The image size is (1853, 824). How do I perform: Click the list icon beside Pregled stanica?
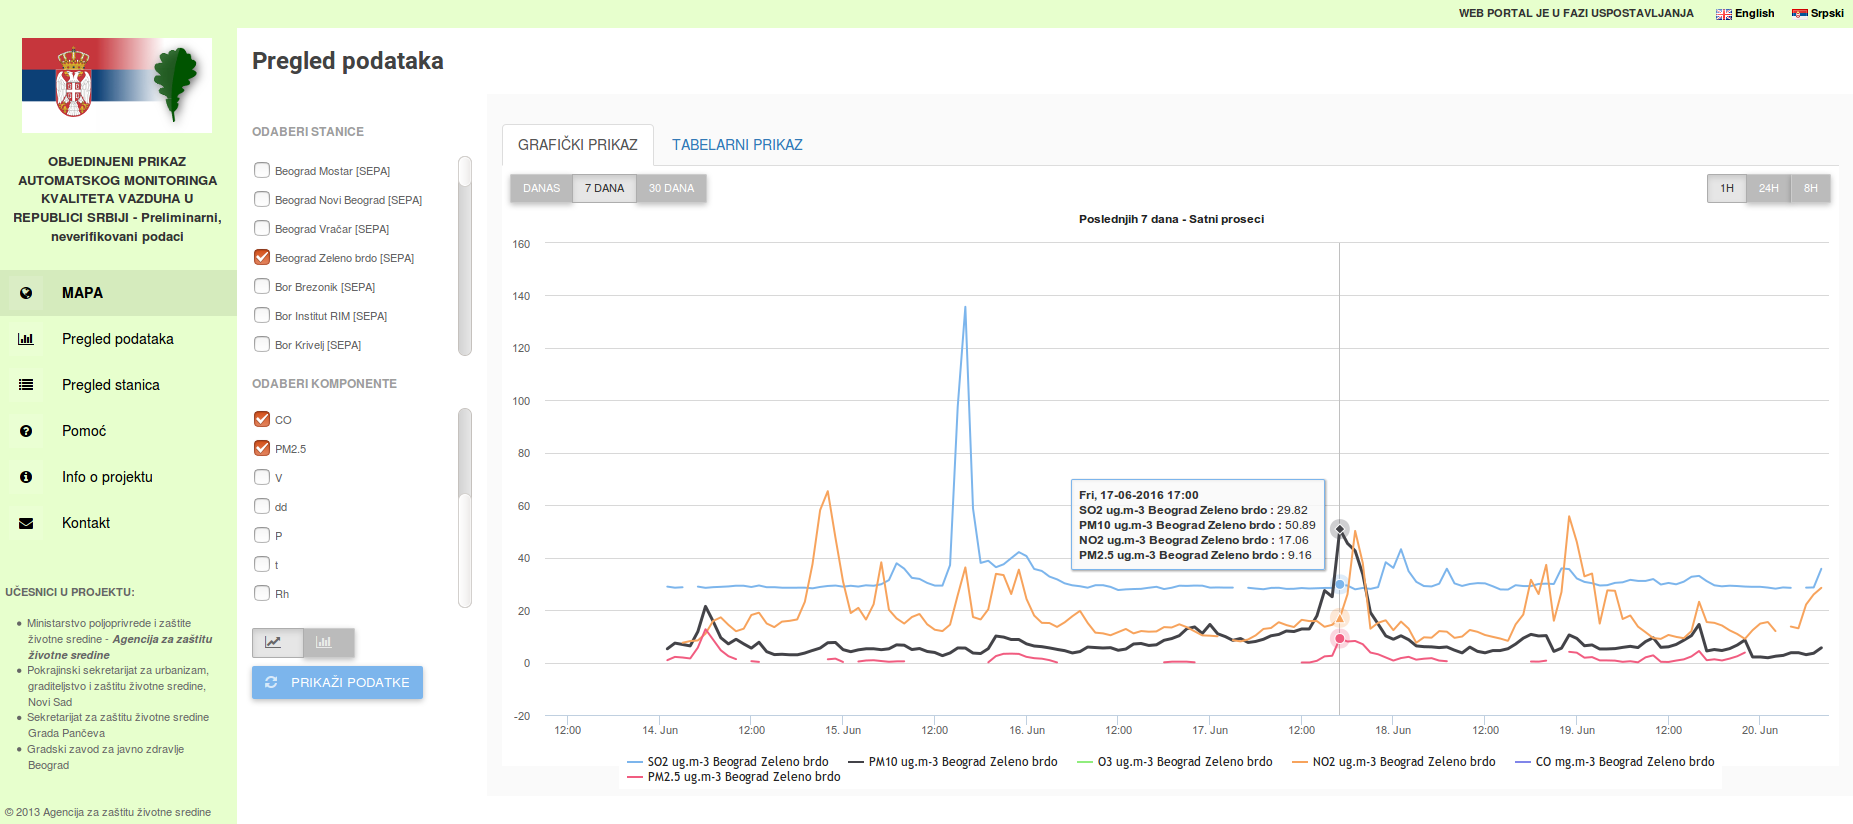click(26, 385)
